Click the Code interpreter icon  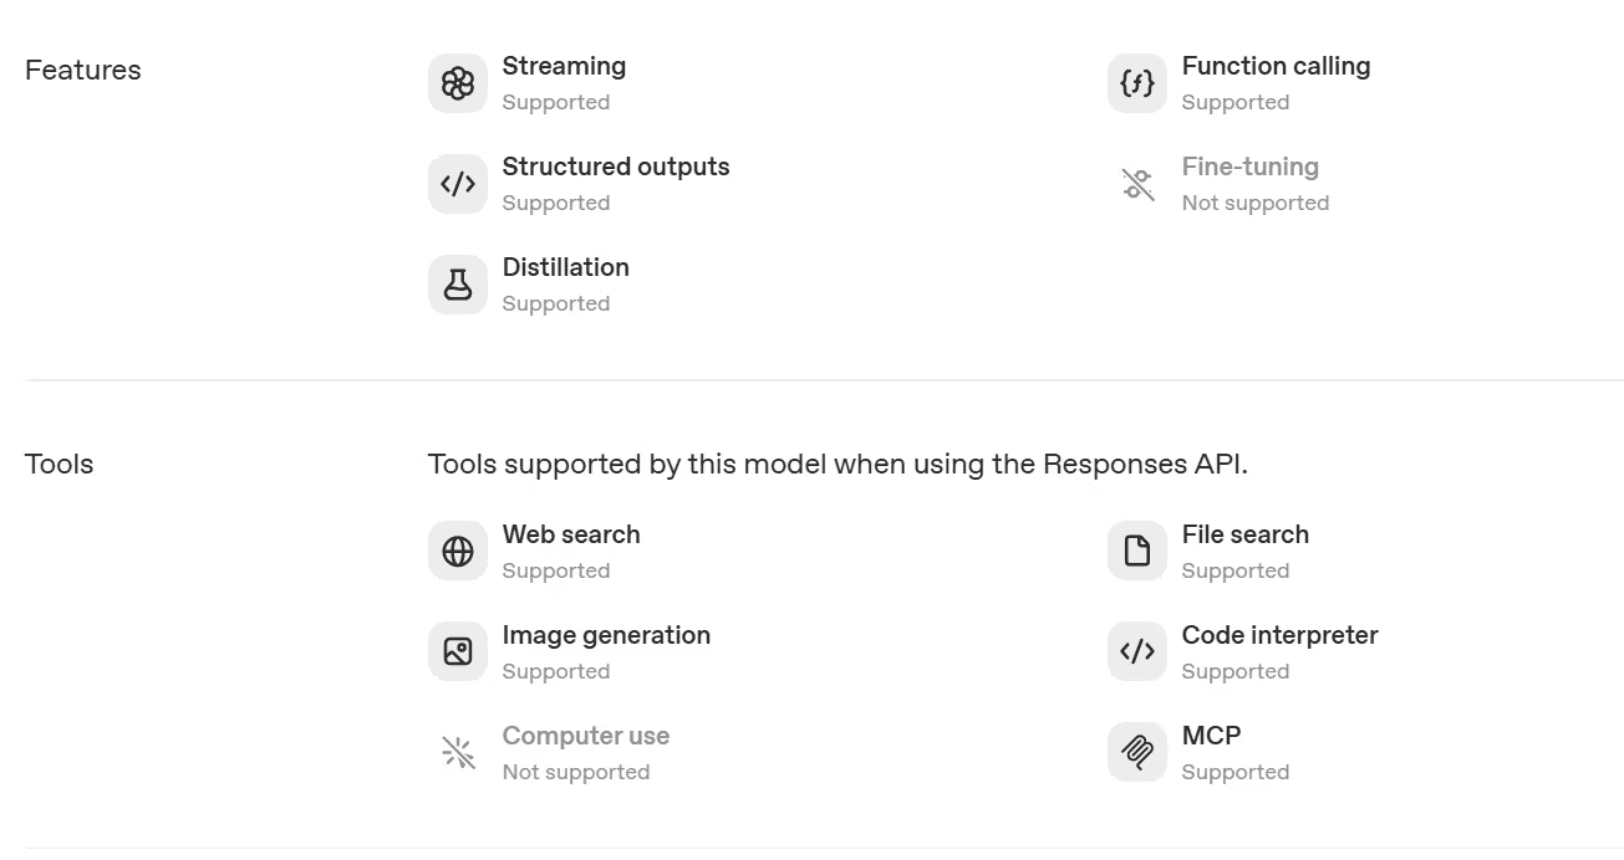1137,652
